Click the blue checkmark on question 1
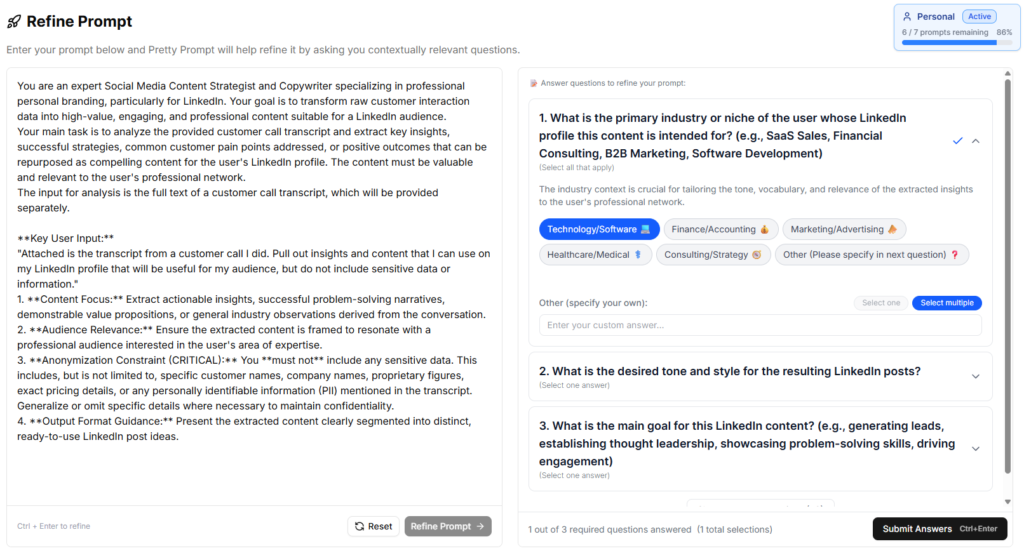Image resolution: width=1024 pixels, height=558 pixels. (x=957, y=141)
